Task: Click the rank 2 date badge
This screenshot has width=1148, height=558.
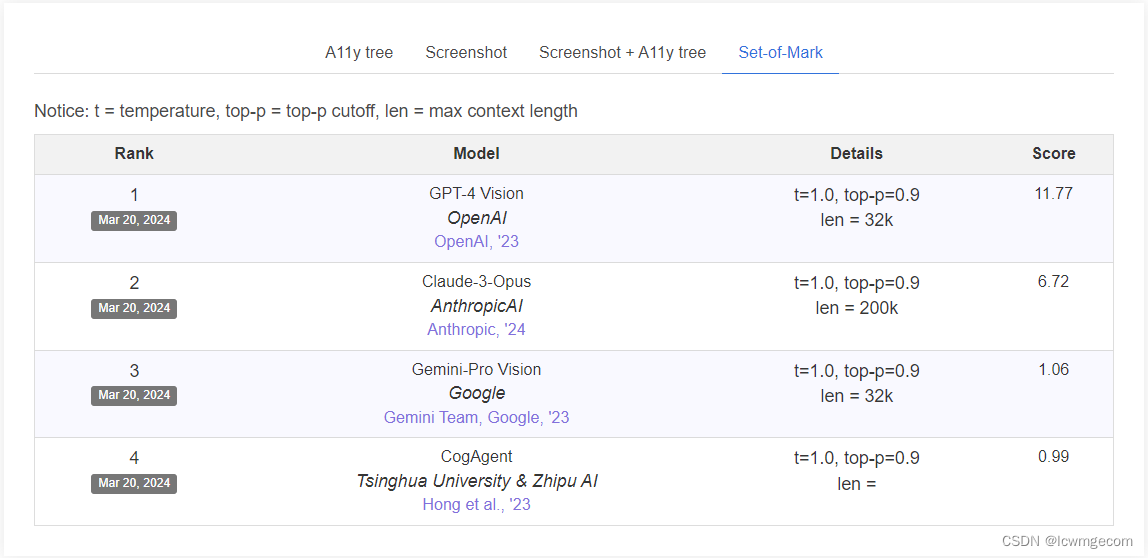Action: click(x=134, y=308)
